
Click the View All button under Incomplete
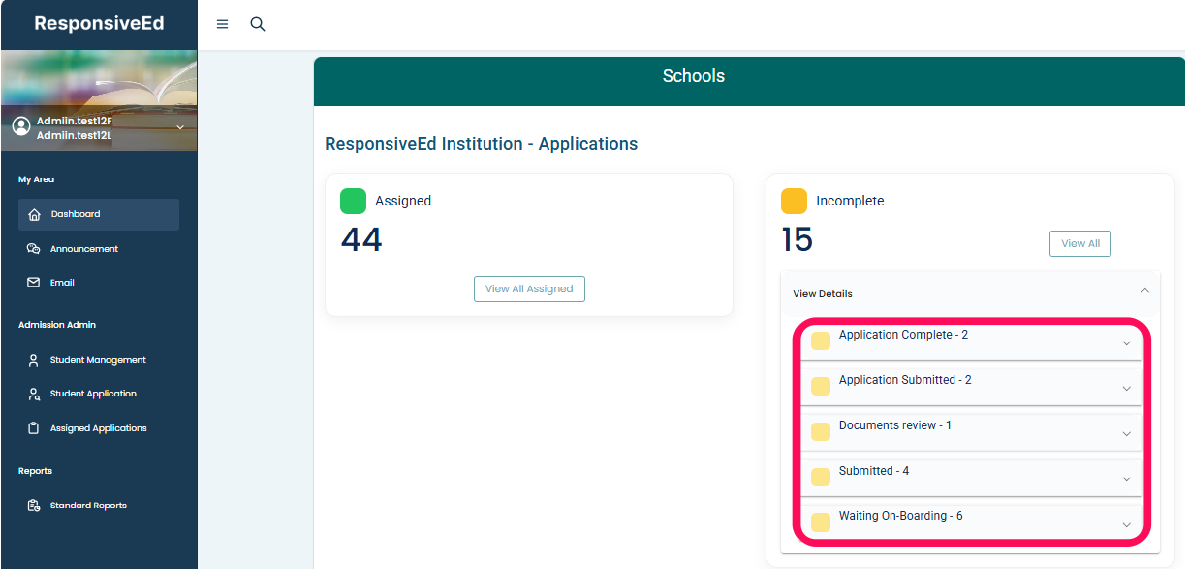(x=1079, y=244)
